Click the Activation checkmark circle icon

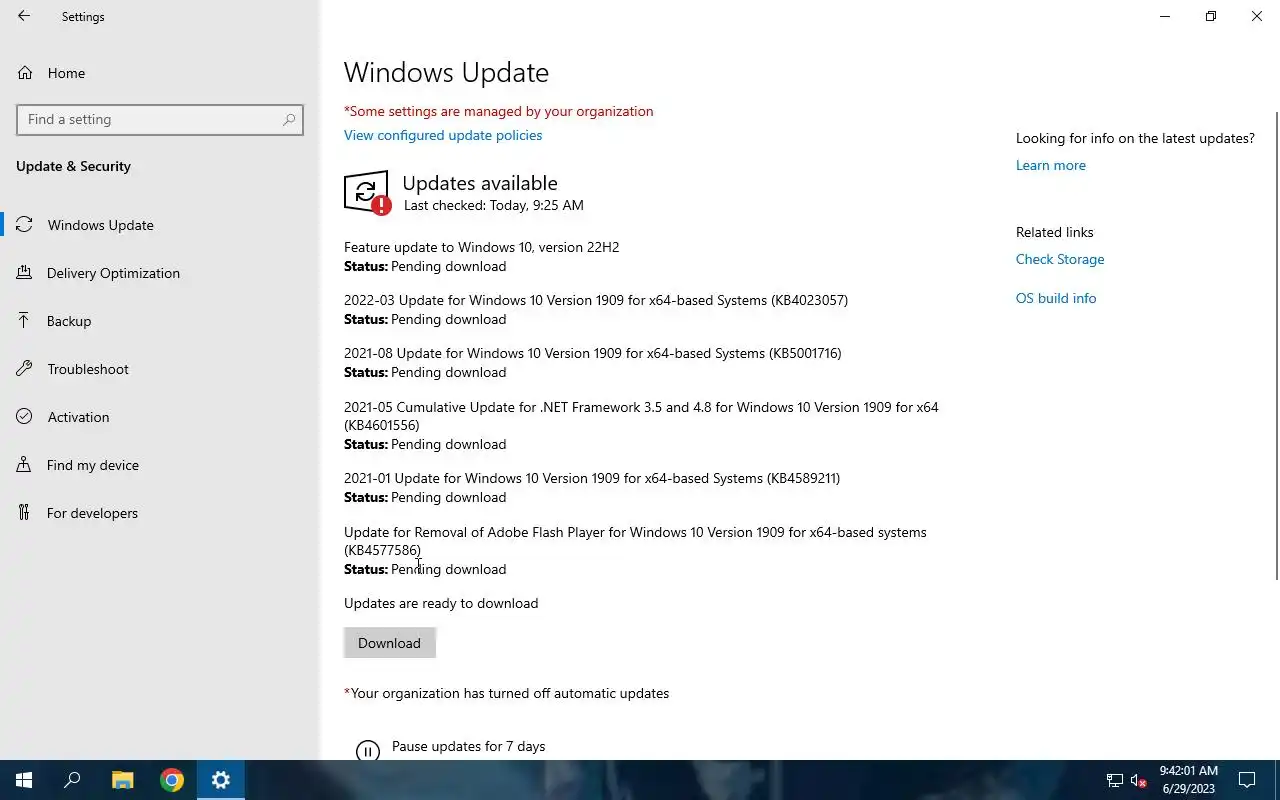point(24,416)
